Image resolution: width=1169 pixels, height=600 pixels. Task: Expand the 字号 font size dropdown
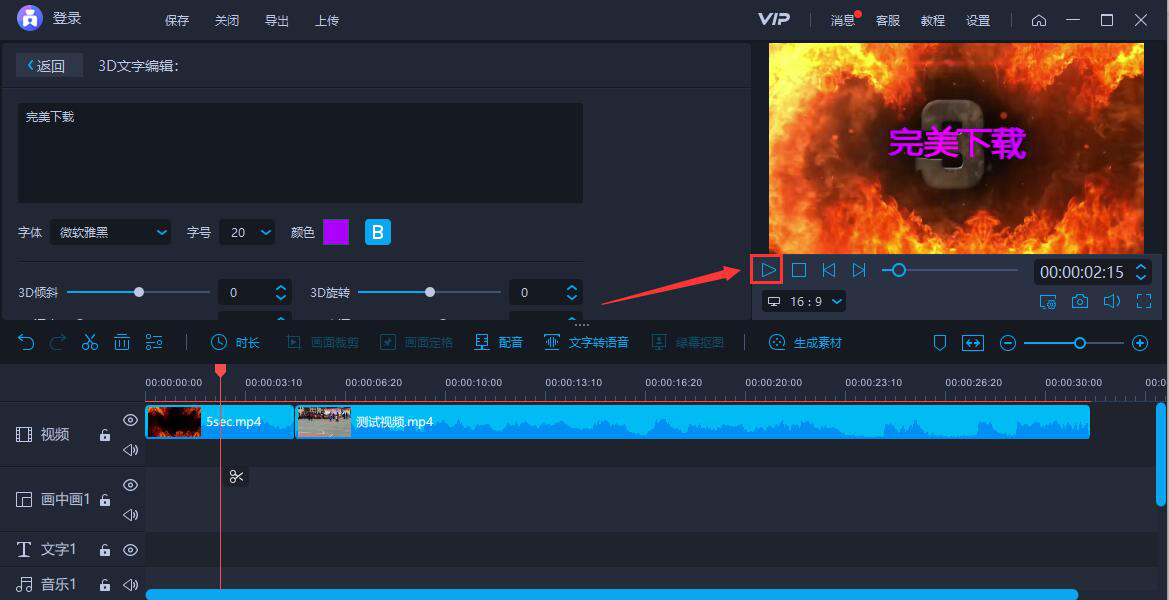(x=247, y=232)
